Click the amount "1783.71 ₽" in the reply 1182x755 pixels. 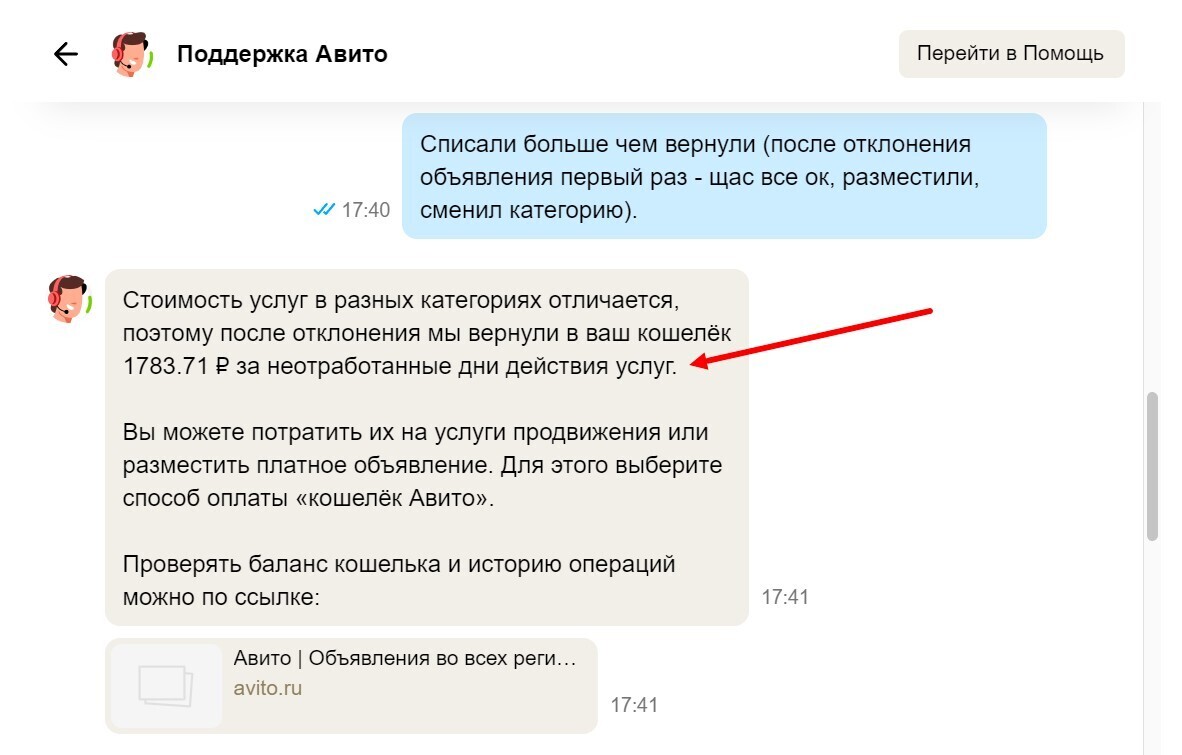coord(175,366)
